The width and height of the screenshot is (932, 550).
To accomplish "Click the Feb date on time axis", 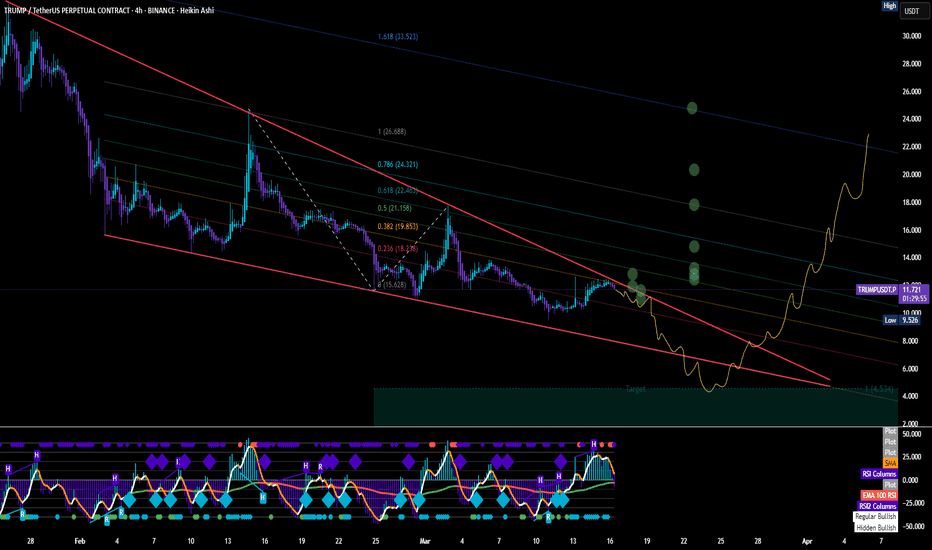I will 80,541.
